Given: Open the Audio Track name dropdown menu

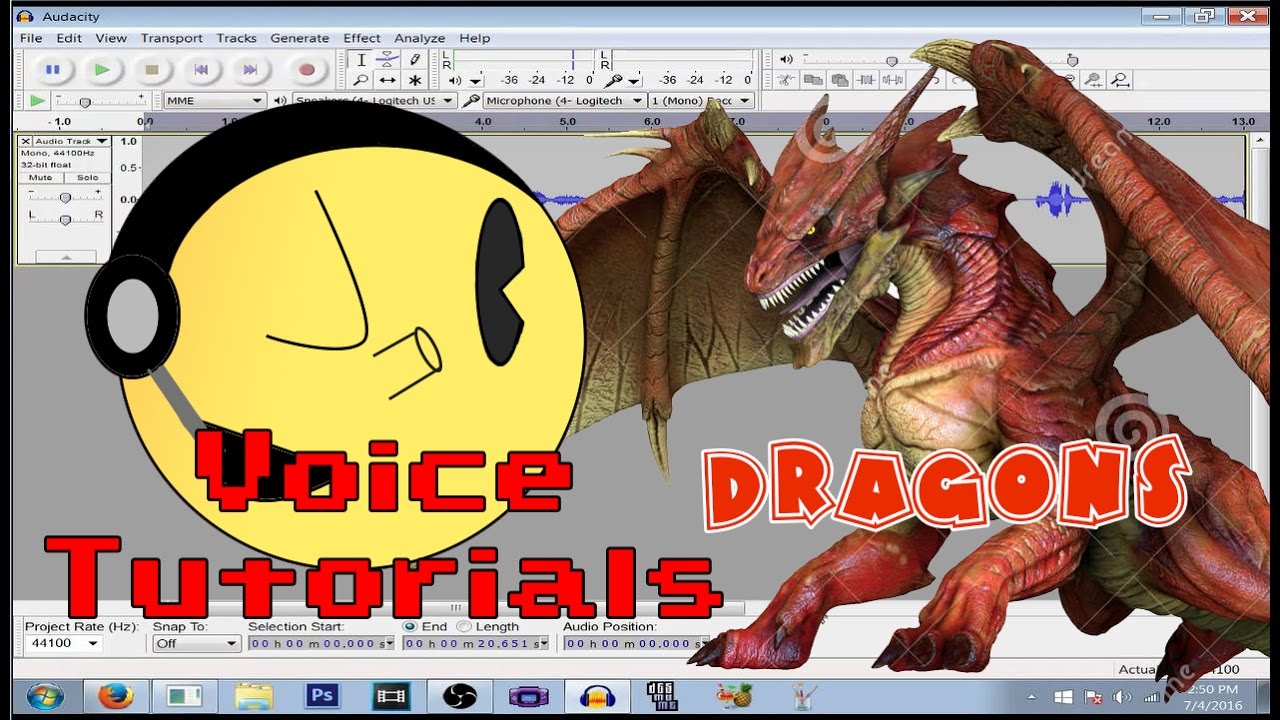Looking at the screenshot, I should click(x=71, y=141).
